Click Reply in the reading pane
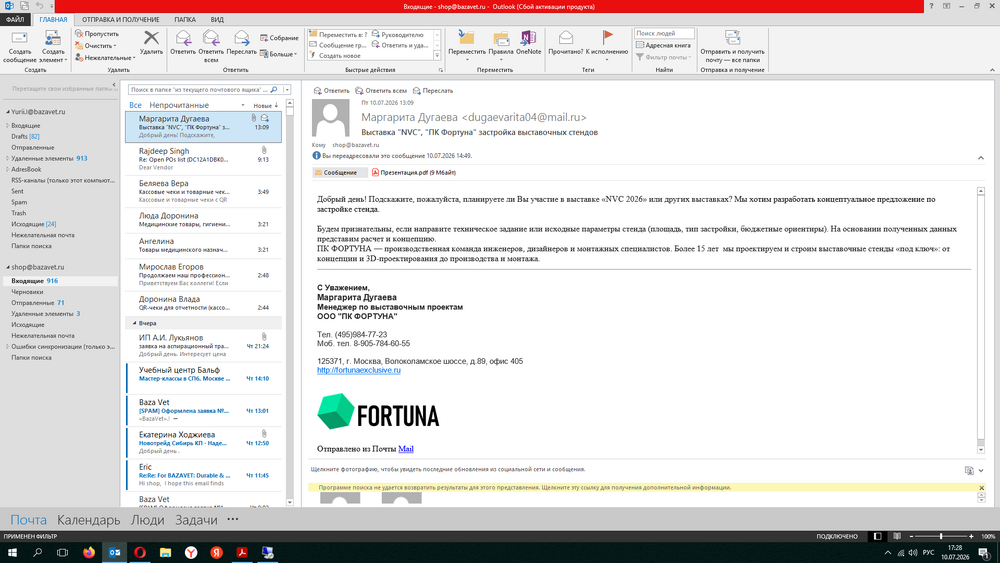Screen dimensions: 1000x563 [x=332, y=91]
